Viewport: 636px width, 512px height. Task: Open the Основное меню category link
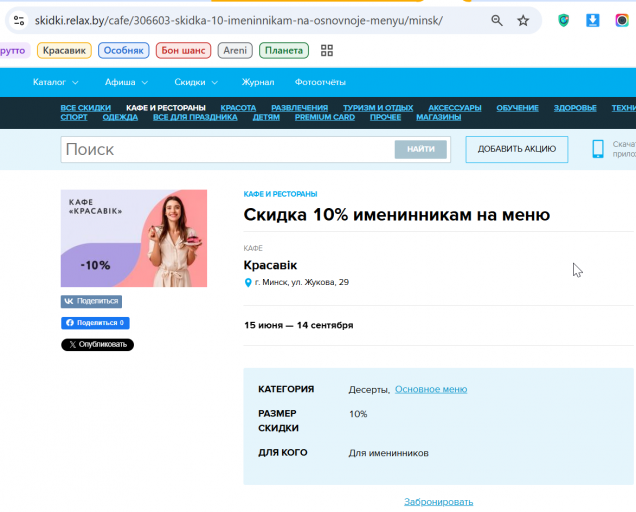click(431, 389)
